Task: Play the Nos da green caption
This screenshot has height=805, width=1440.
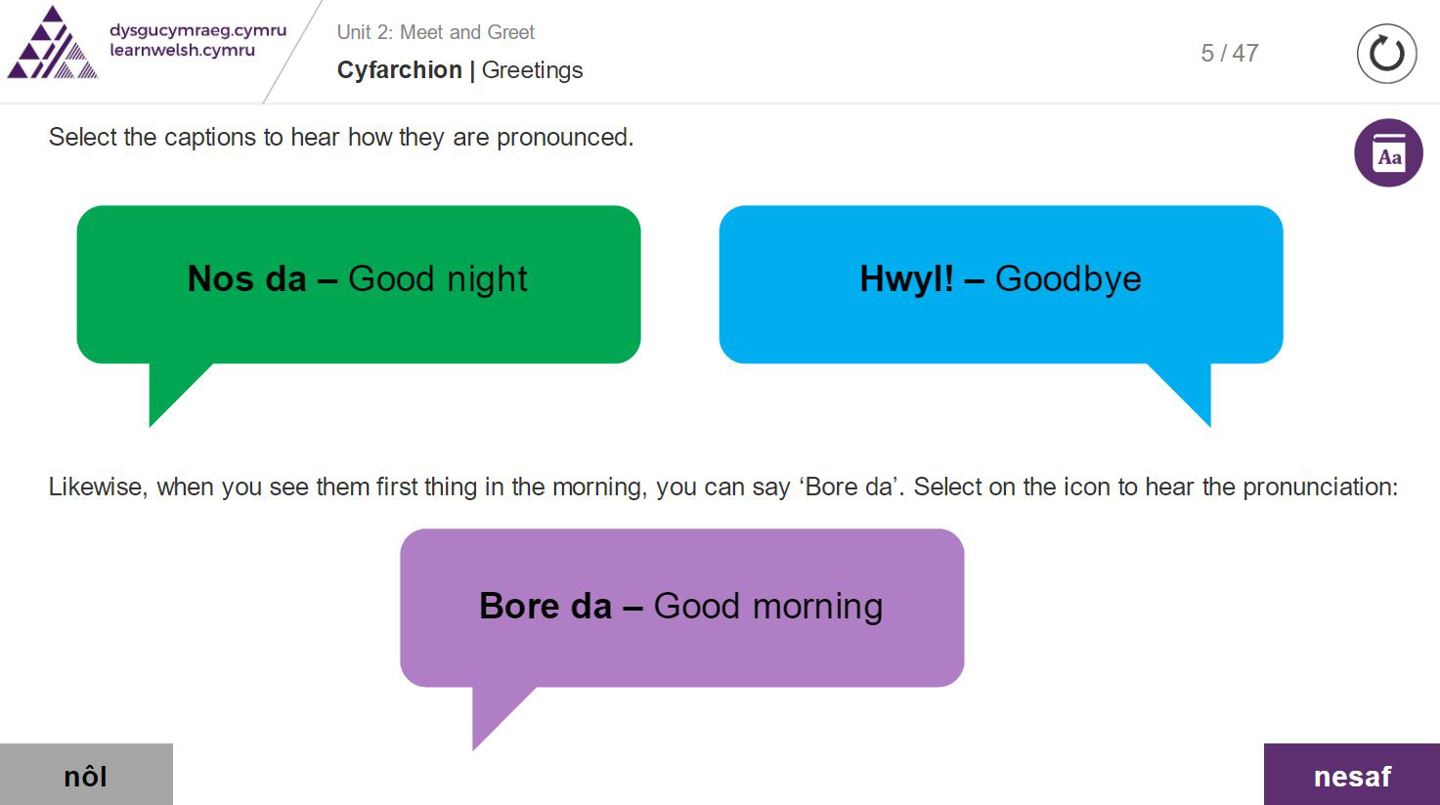Action: pyautogui.click(x=358, y=284)
